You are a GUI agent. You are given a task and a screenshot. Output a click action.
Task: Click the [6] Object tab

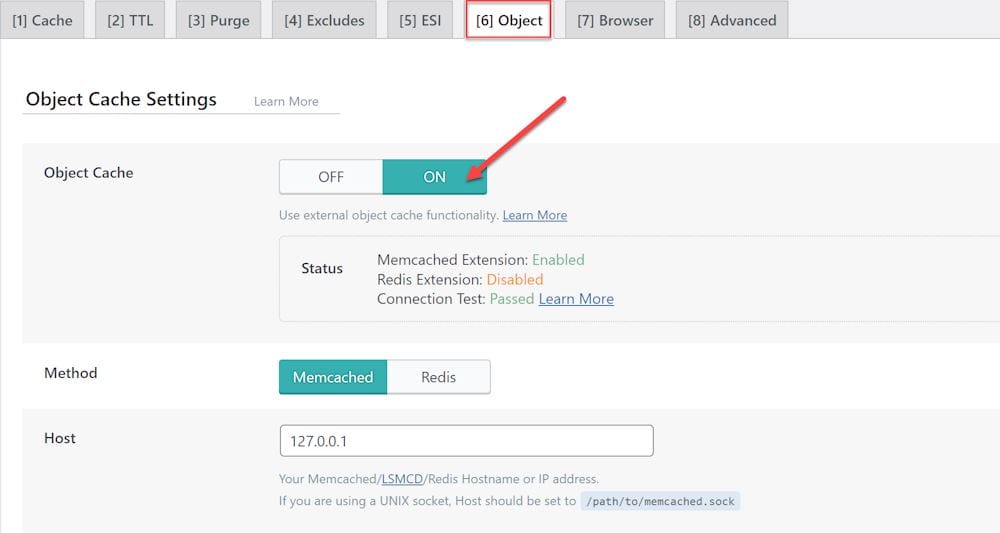click(x=508, y=20)
